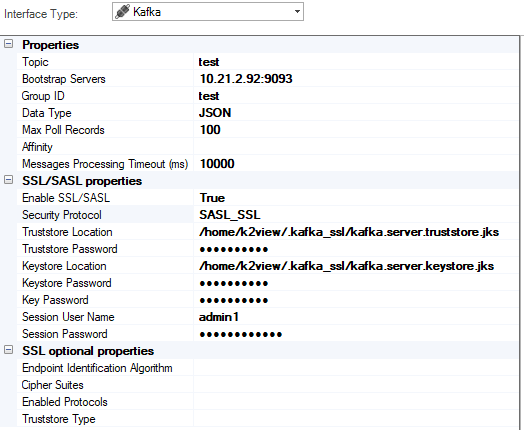Open the Interface Type dropdown arrow

(297, 12)
